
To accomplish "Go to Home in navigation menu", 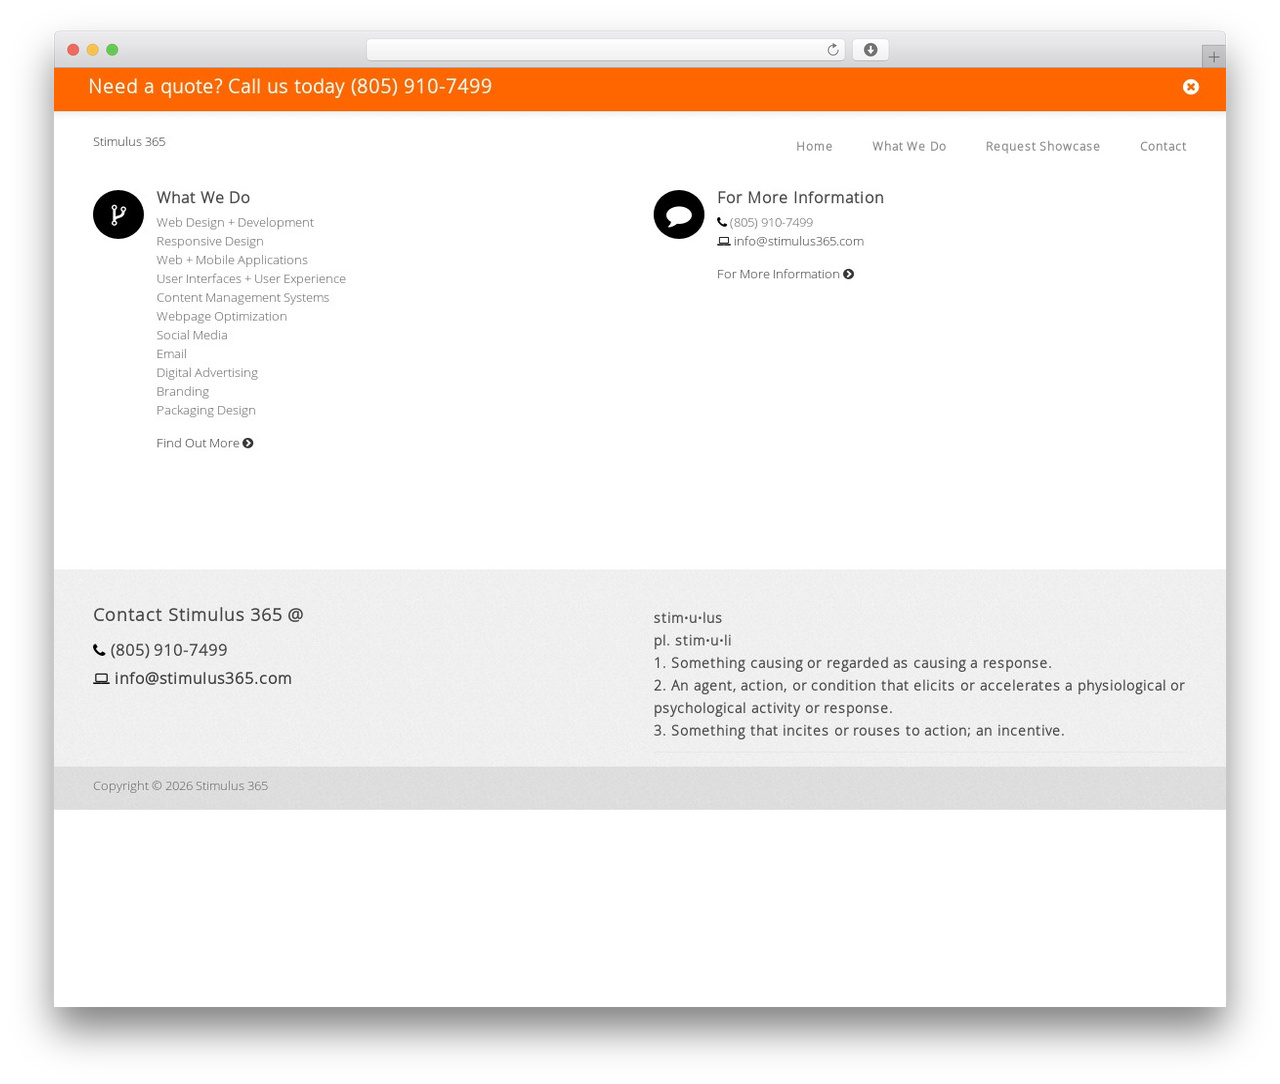I will click(814, 146).
